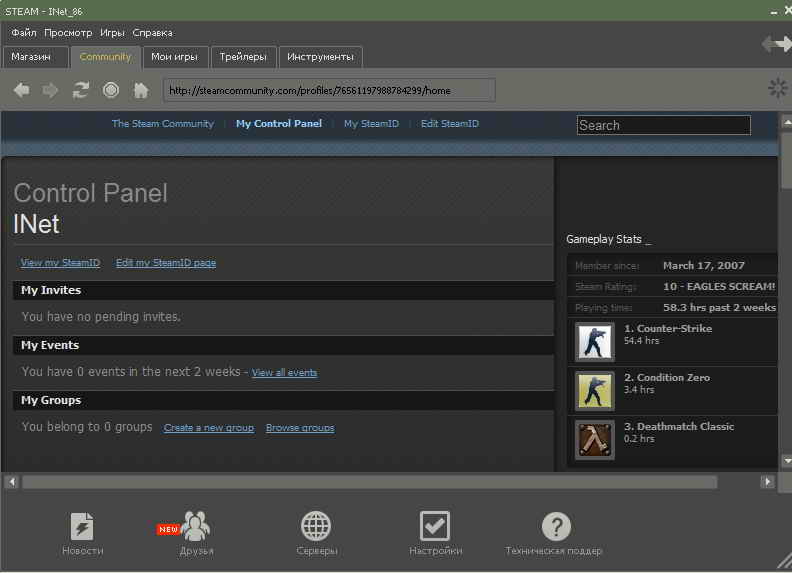Open the Файл menu
The width and height of the screenshot is (792, 573).
(x=24, y=33)
